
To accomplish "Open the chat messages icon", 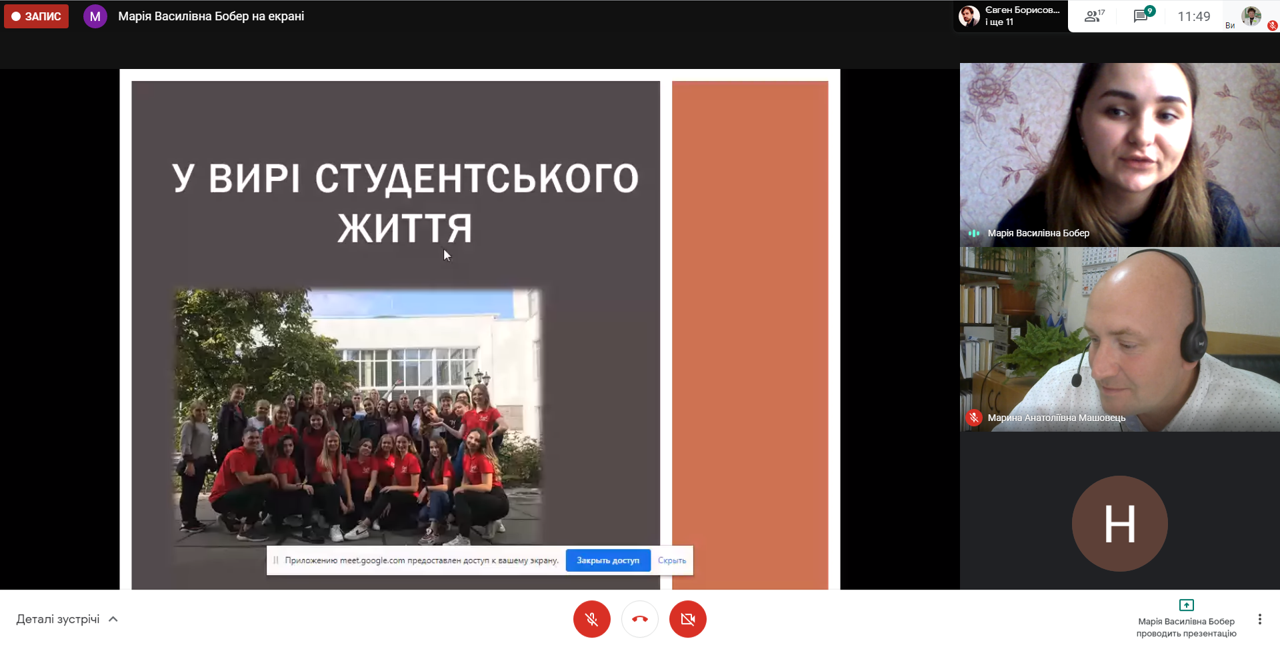I will pyautogui.click(x=1141, y=16).
